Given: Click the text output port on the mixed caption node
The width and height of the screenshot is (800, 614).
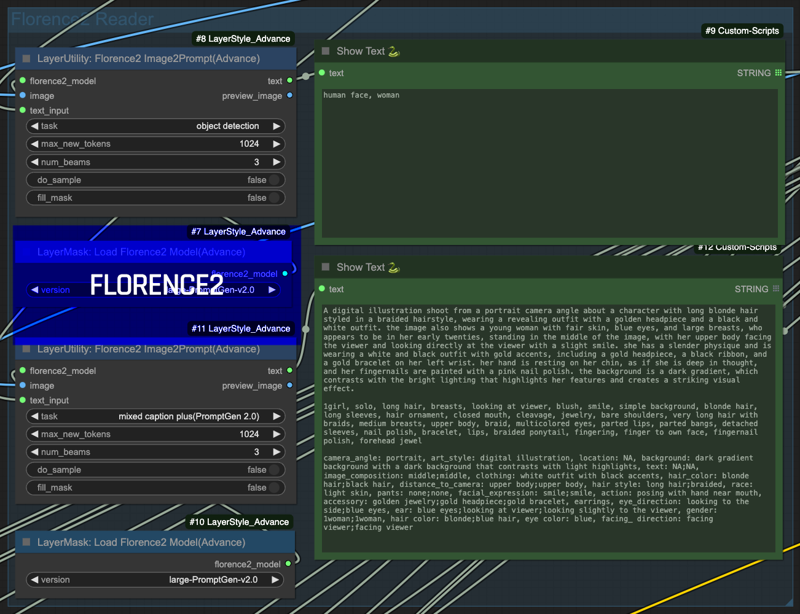Looking at the screenshot, I should click(x=290, y=371).
